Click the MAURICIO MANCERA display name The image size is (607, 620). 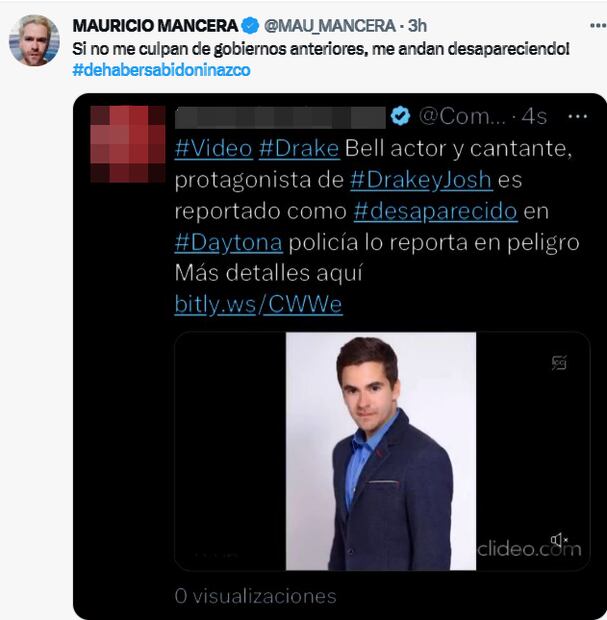coord(155,26)
